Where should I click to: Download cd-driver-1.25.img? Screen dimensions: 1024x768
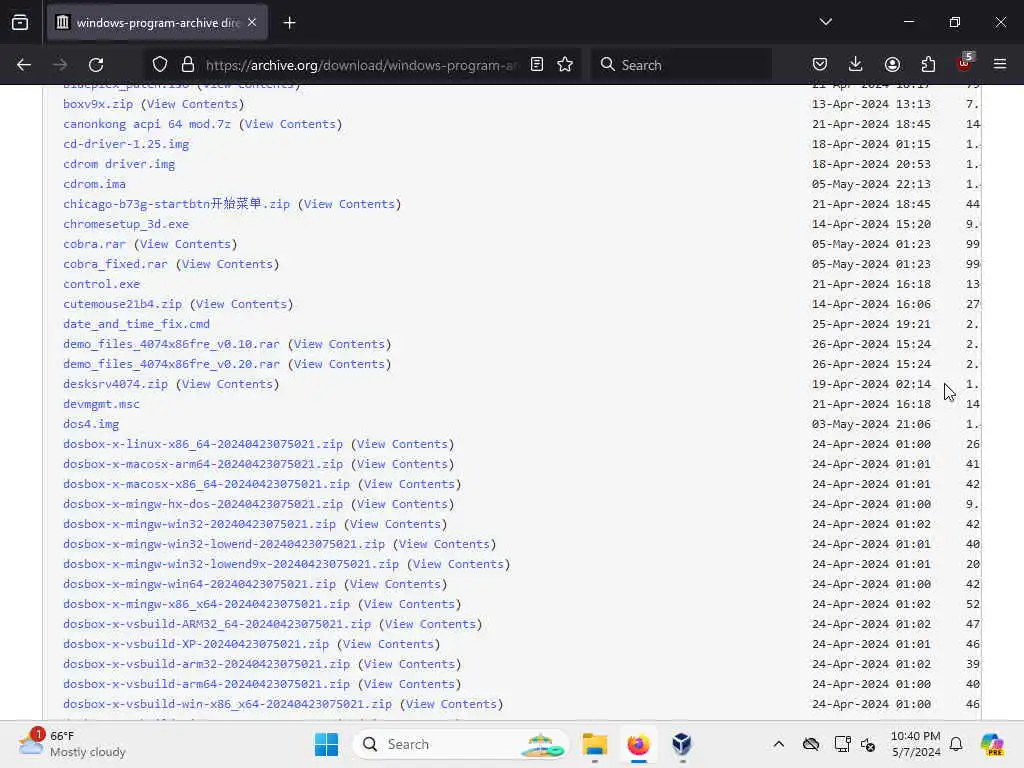pyautogui.click(x=126, y=144)
